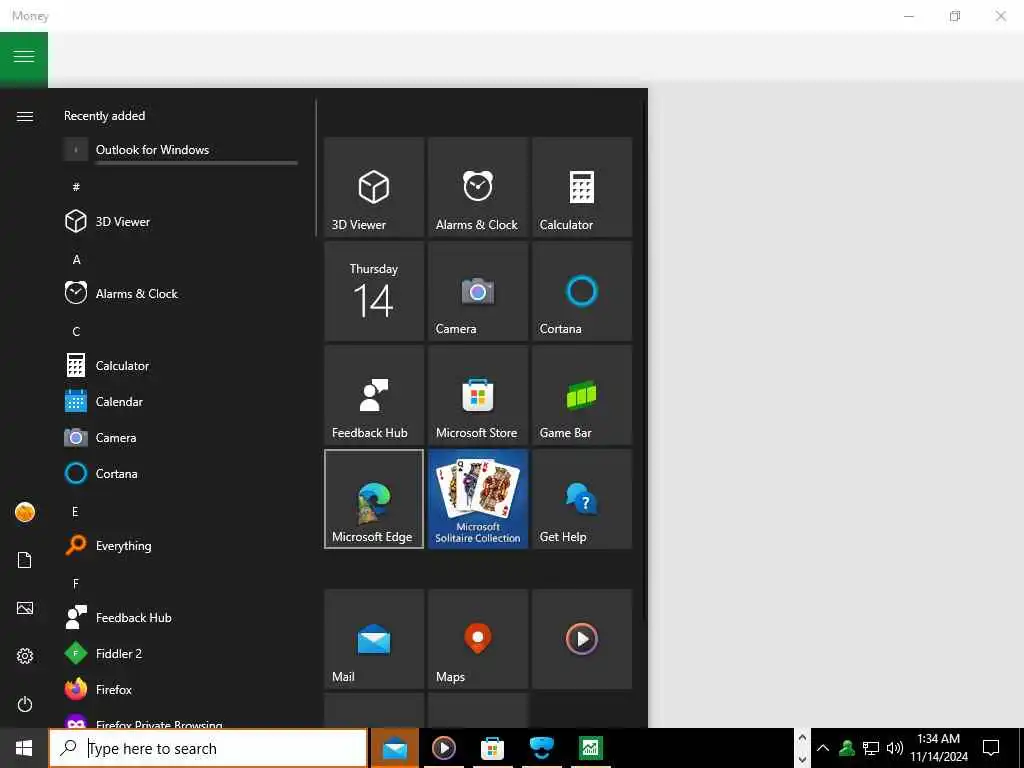Open the user account avatar in Start

tap(25, 512)
